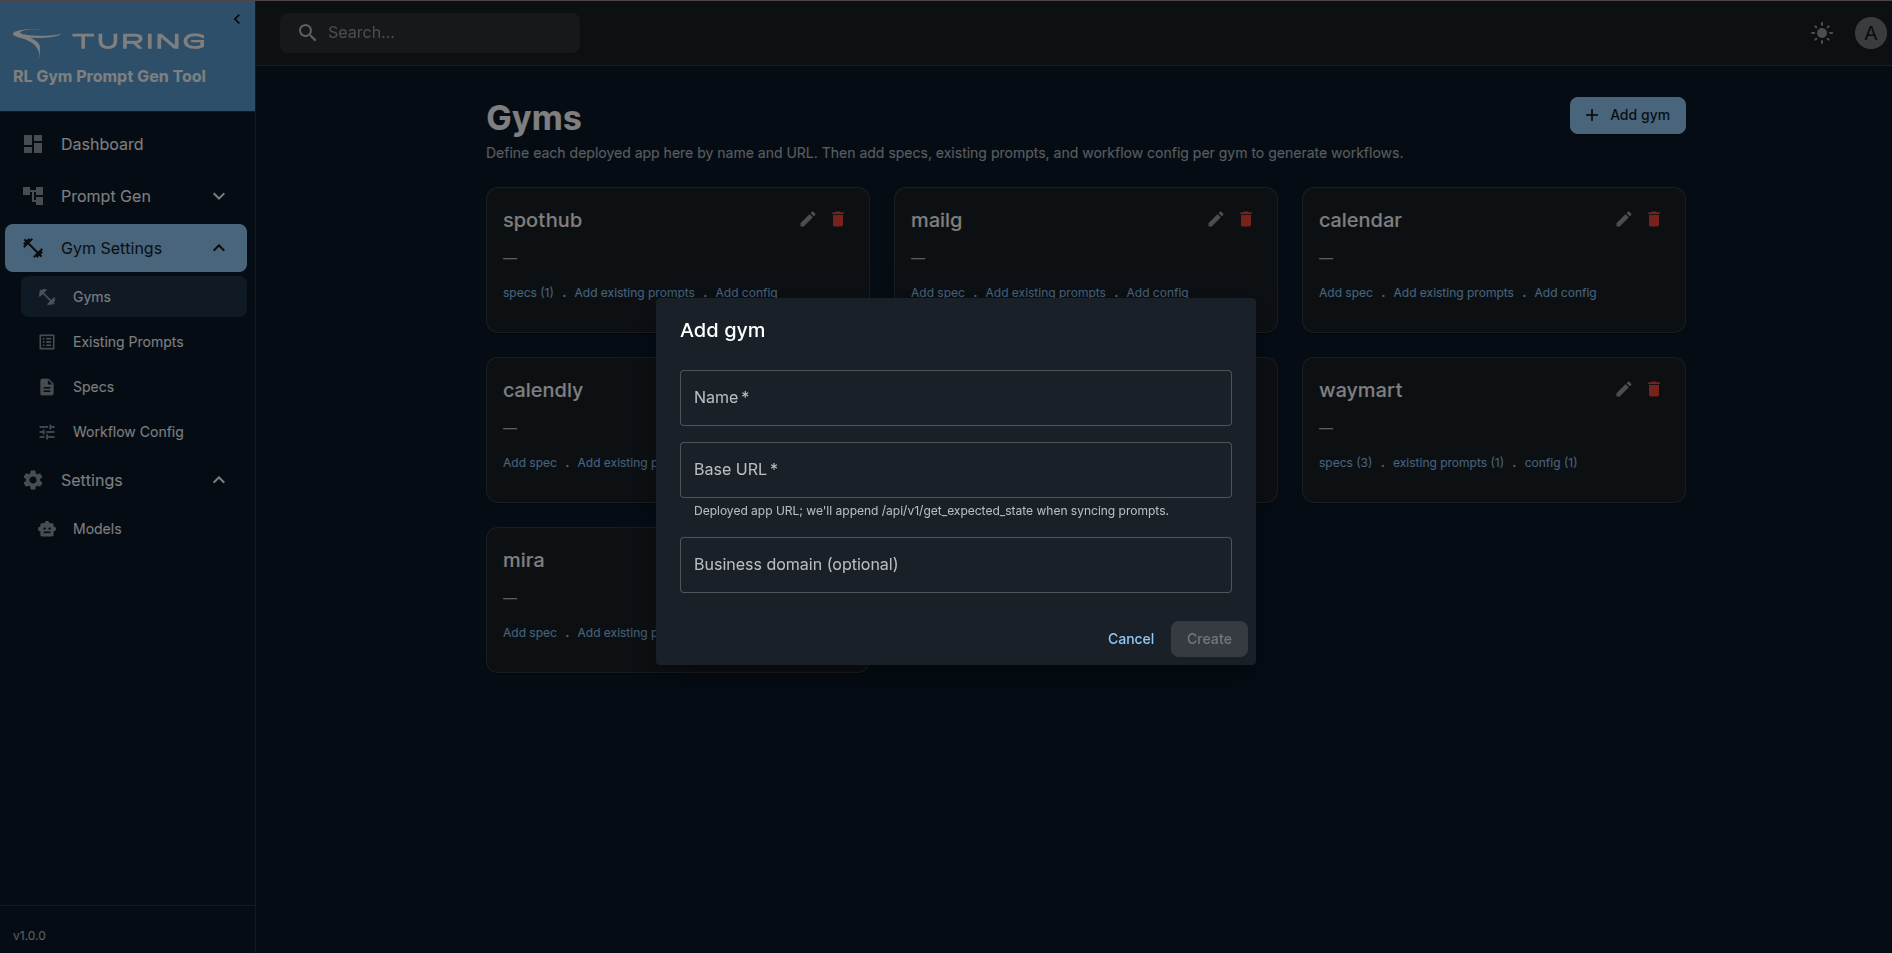Open the user avatar in the top right
Screen dimensions: 1892x953
(1870, 32)
